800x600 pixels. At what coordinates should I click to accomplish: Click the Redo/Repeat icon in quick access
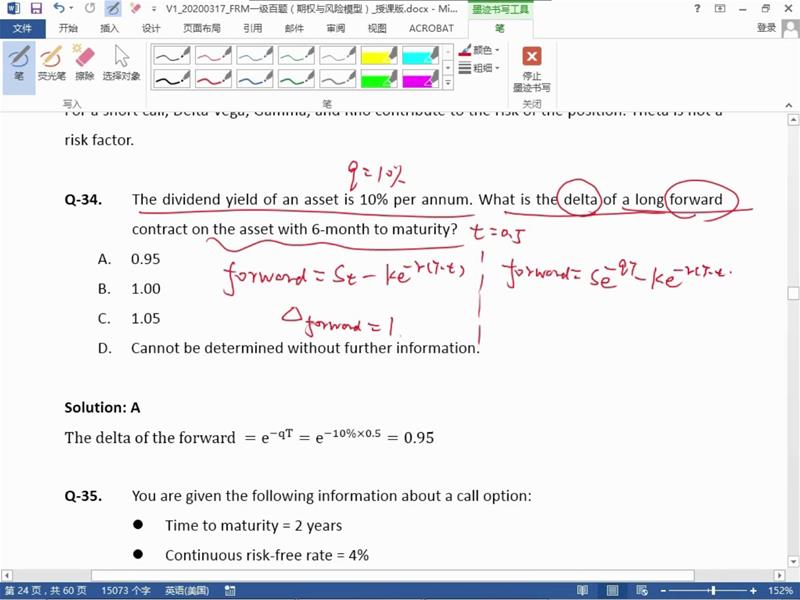[90, 8]
